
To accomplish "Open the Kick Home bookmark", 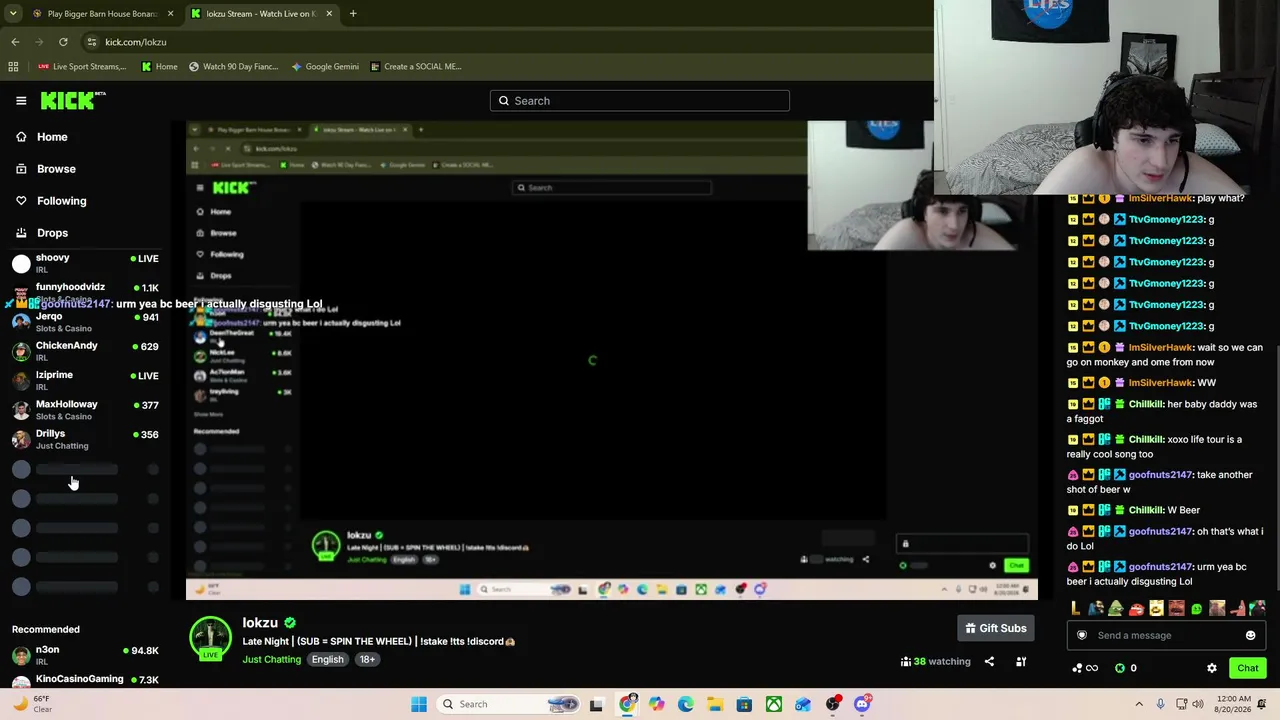I will tap(160, 67).
